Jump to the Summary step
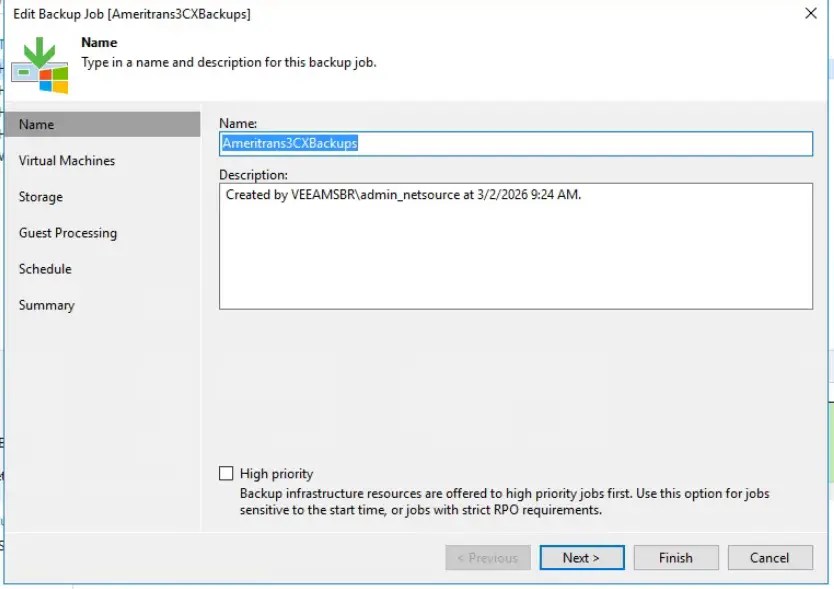 [46, 305]
